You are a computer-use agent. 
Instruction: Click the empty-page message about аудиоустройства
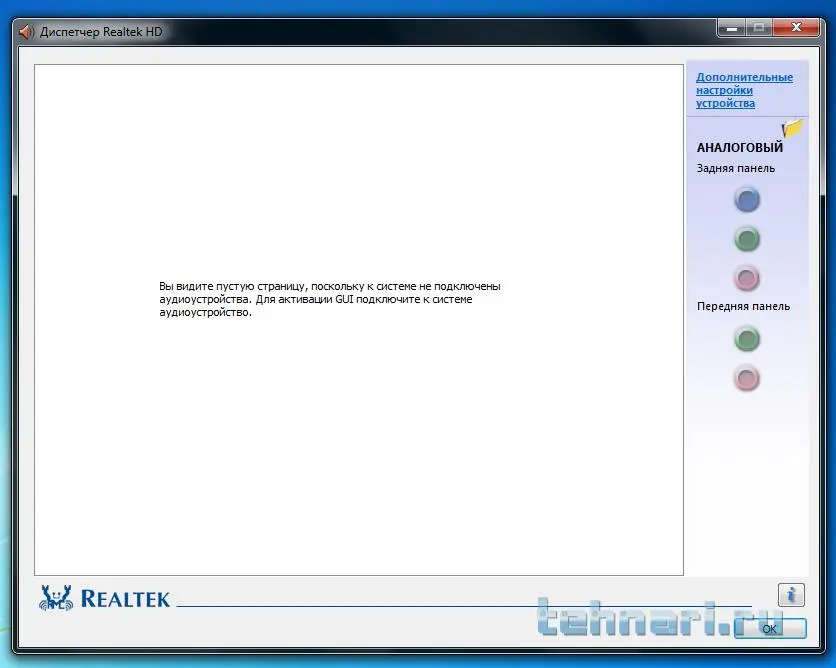click(x=329, y=299)
